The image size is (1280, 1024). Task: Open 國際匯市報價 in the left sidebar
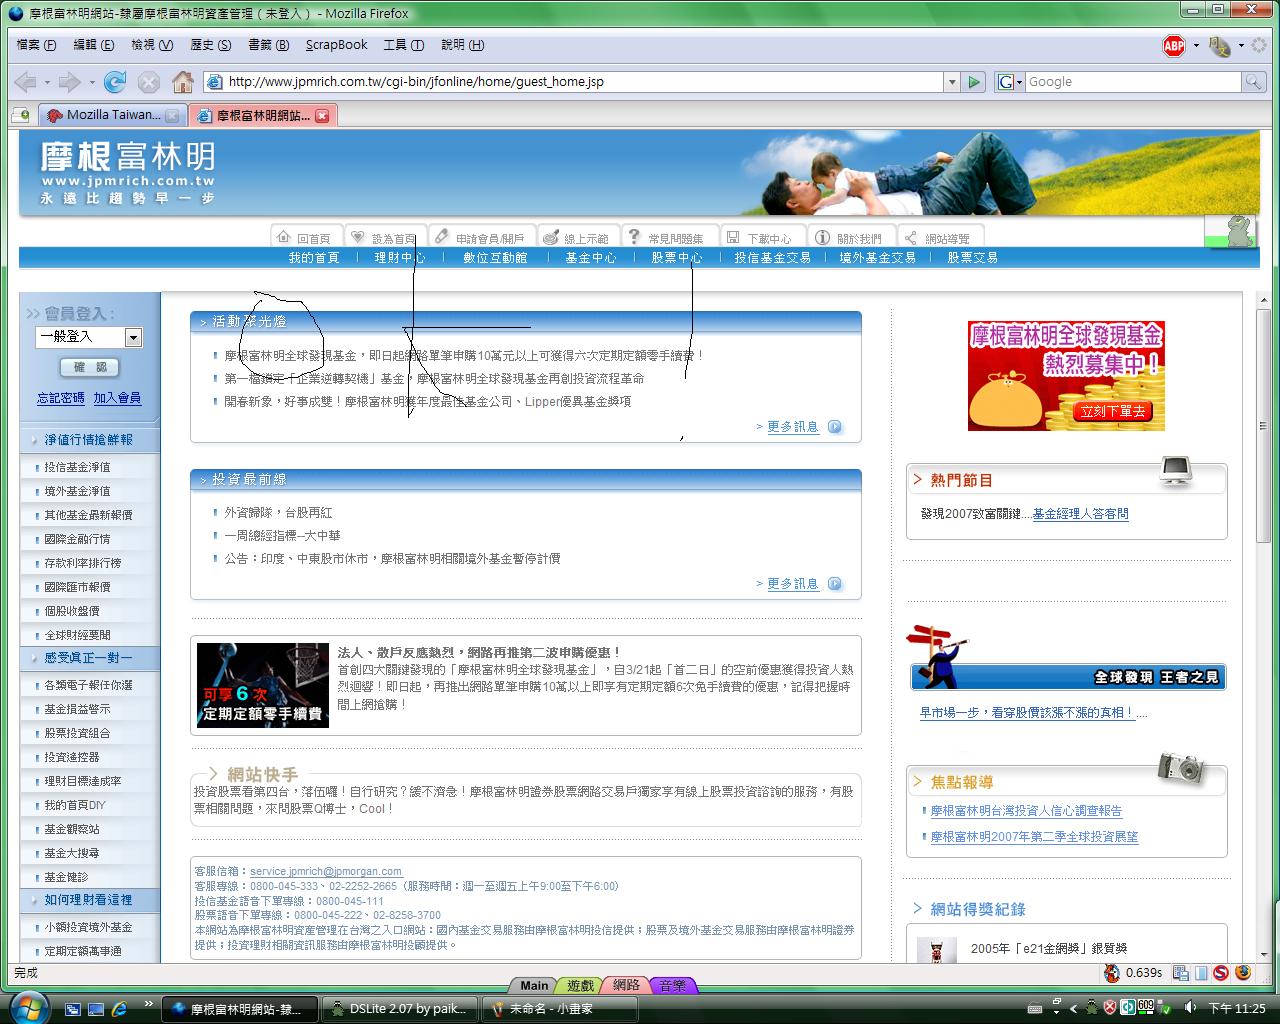tap(77, 587)
